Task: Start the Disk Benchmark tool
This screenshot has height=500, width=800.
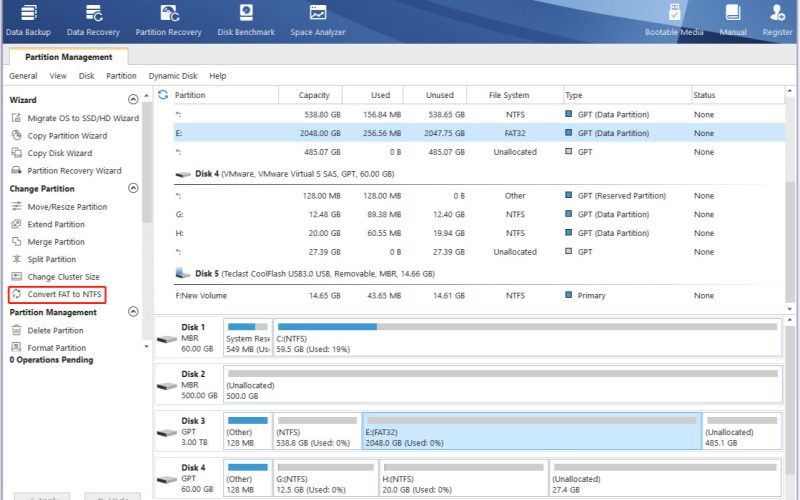Action: [246, 20]
